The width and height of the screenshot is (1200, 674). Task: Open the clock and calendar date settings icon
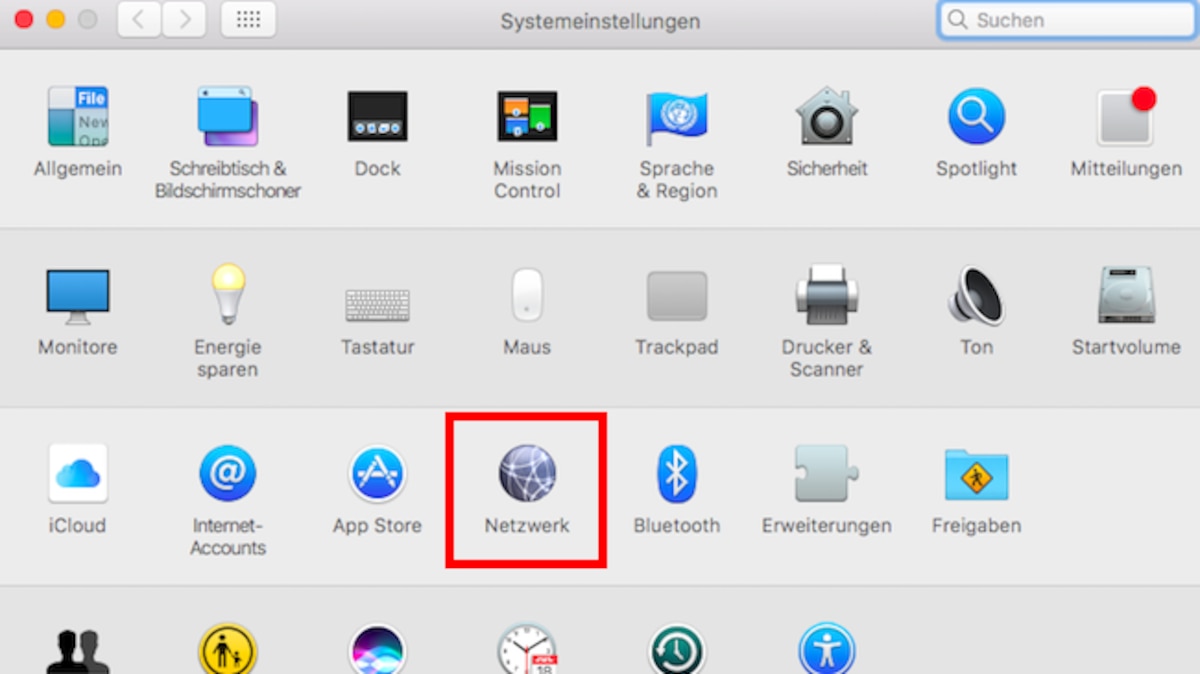click(x=527, y=649)
